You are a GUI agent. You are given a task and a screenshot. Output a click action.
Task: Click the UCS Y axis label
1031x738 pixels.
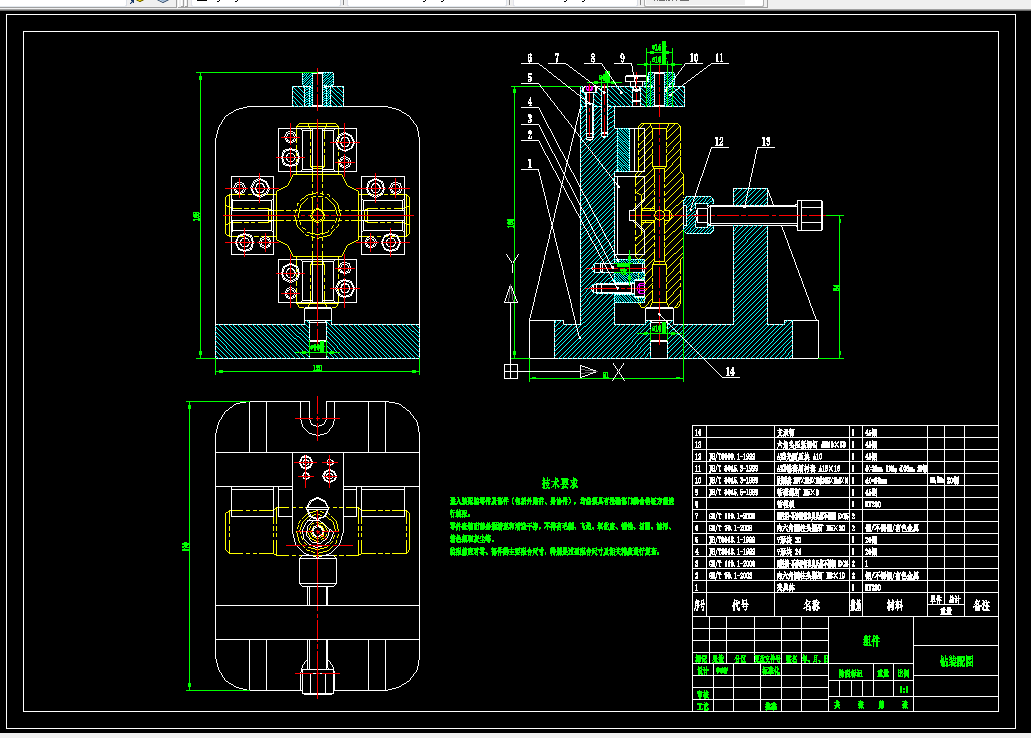click(512, 262)
